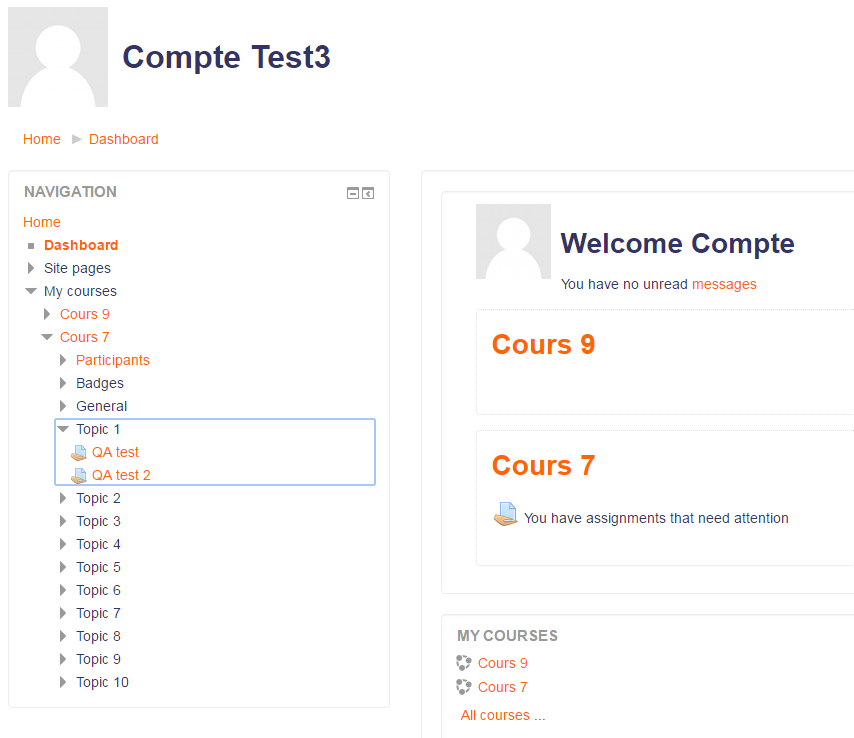Select Topic 1 label in tree
The width and height of the screenshot is (854, 738).
97,429
